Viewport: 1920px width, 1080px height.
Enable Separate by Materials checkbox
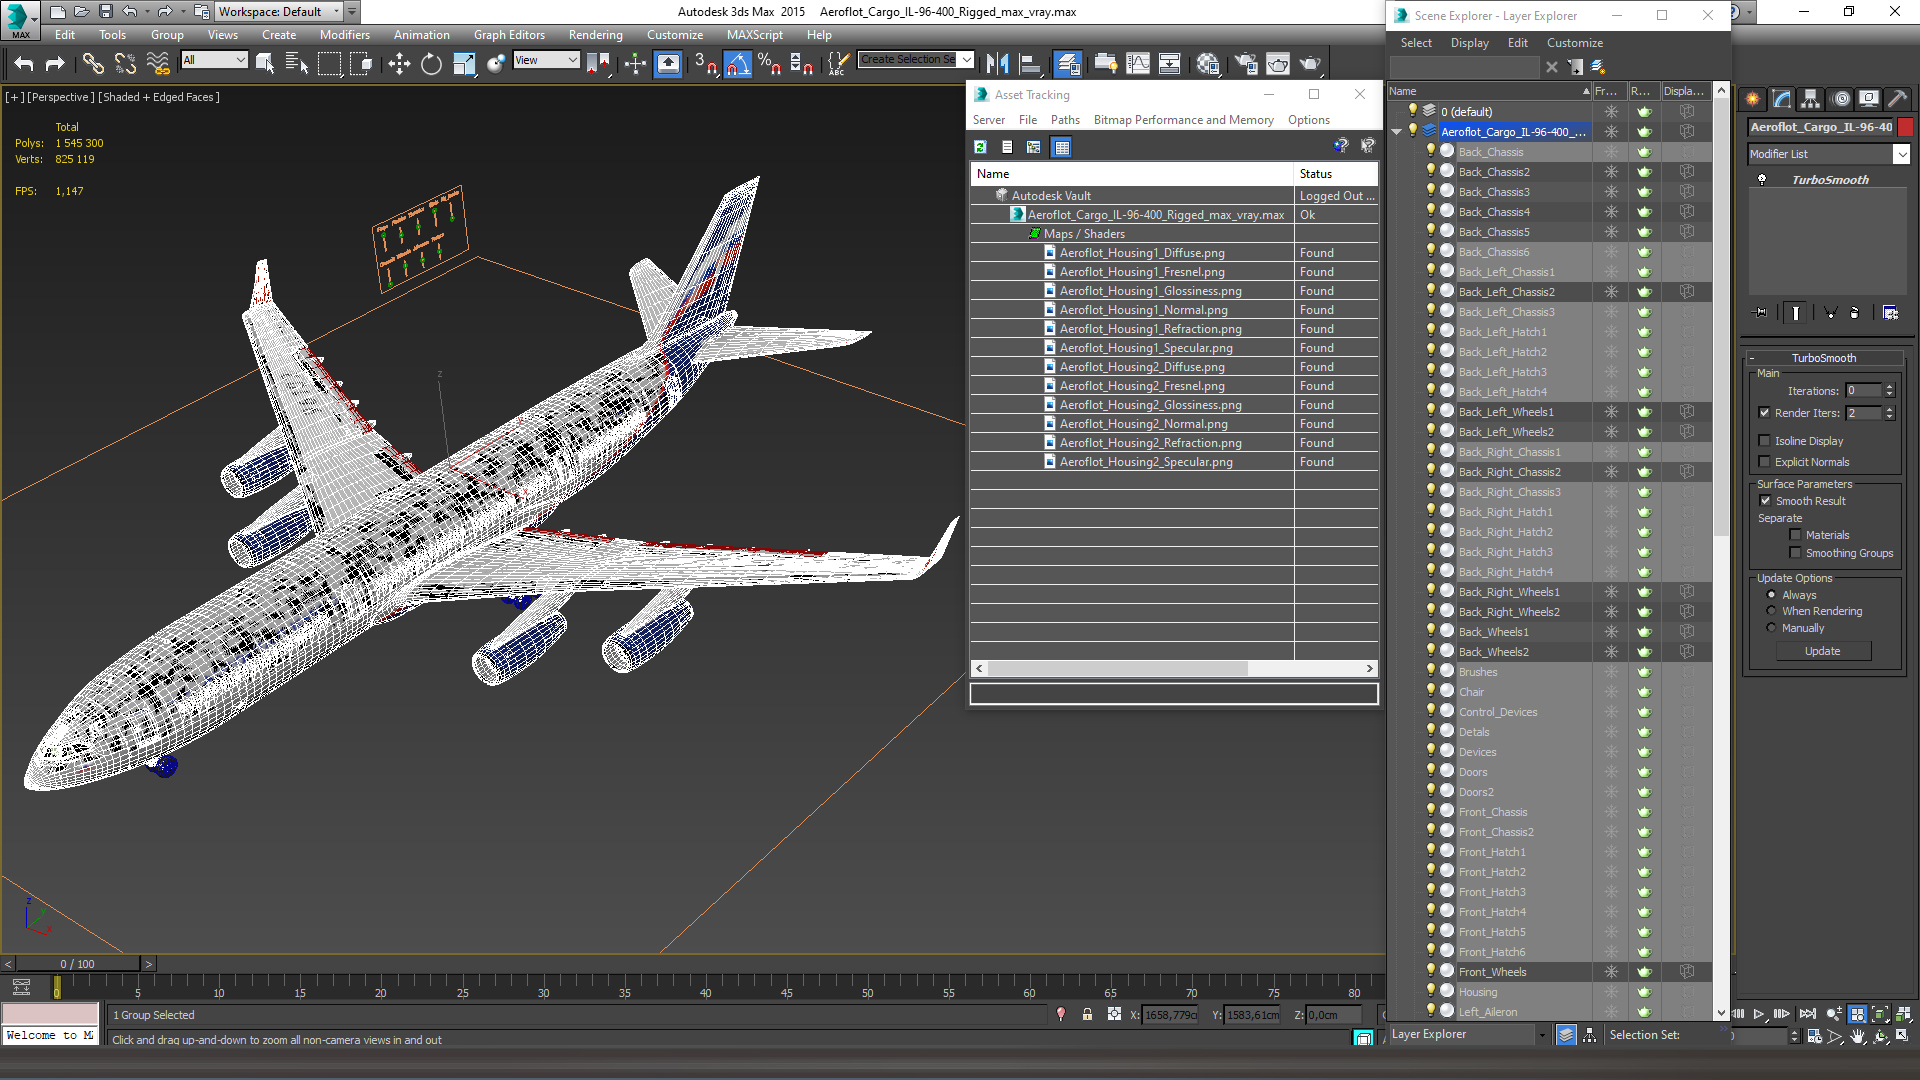[x=1795, y=535]
